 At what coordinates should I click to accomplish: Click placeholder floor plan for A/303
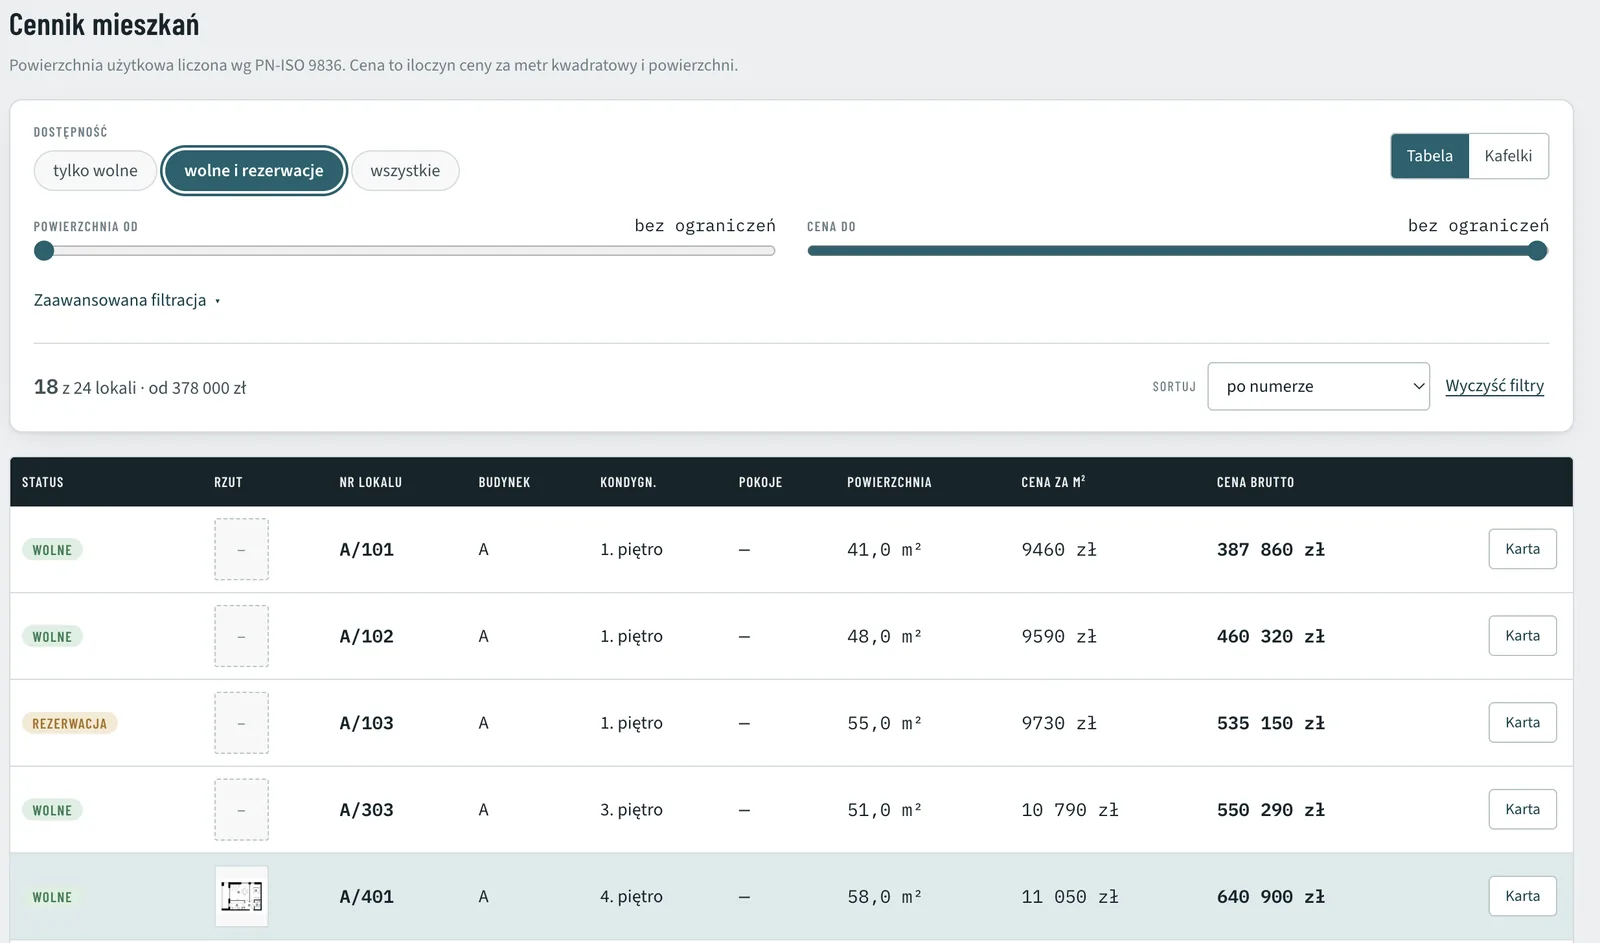[x=241, y=810]
